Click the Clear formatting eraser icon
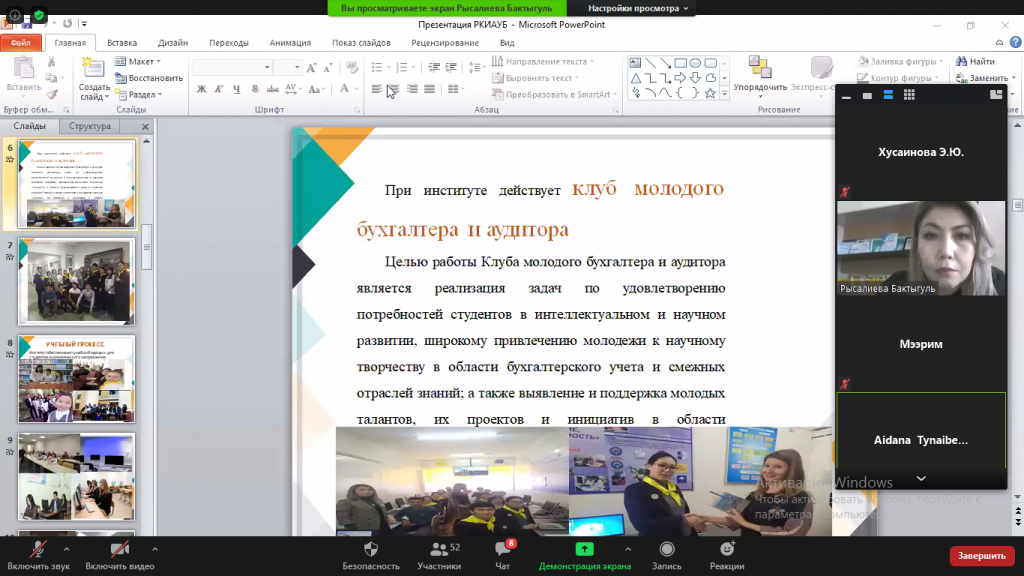Screen dimensions: 1024x576 (x=352, y=67)
